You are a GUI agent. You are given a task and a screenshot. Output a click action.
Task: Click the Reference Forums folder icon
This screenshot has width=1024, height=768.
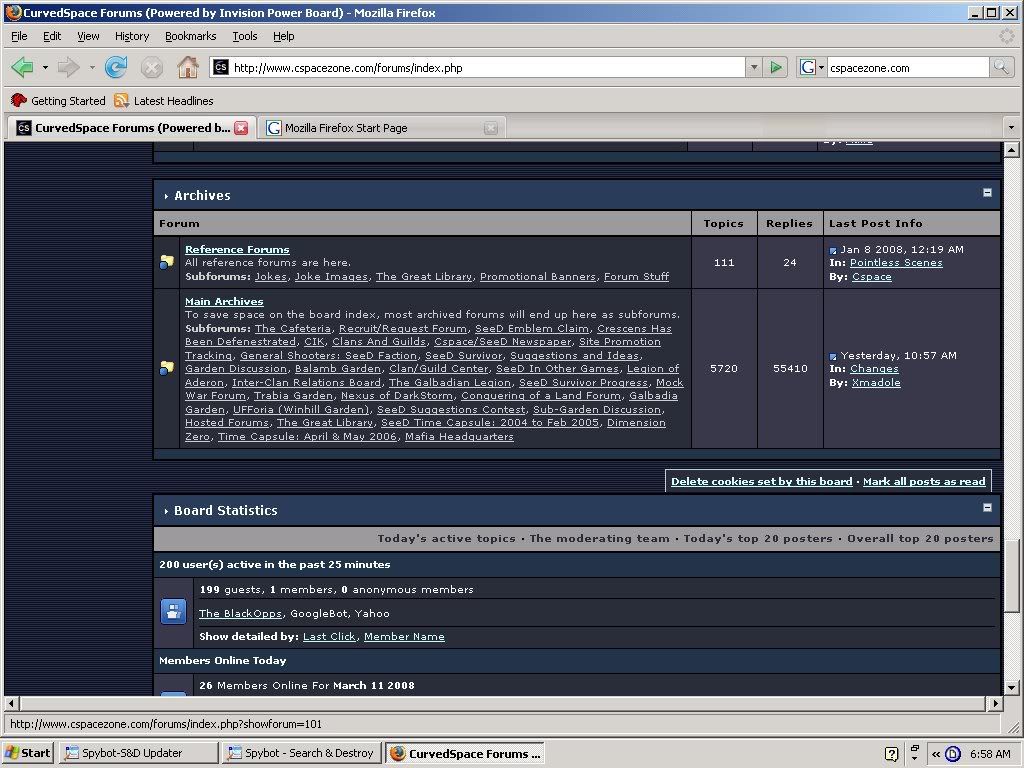tap(167, 263)
